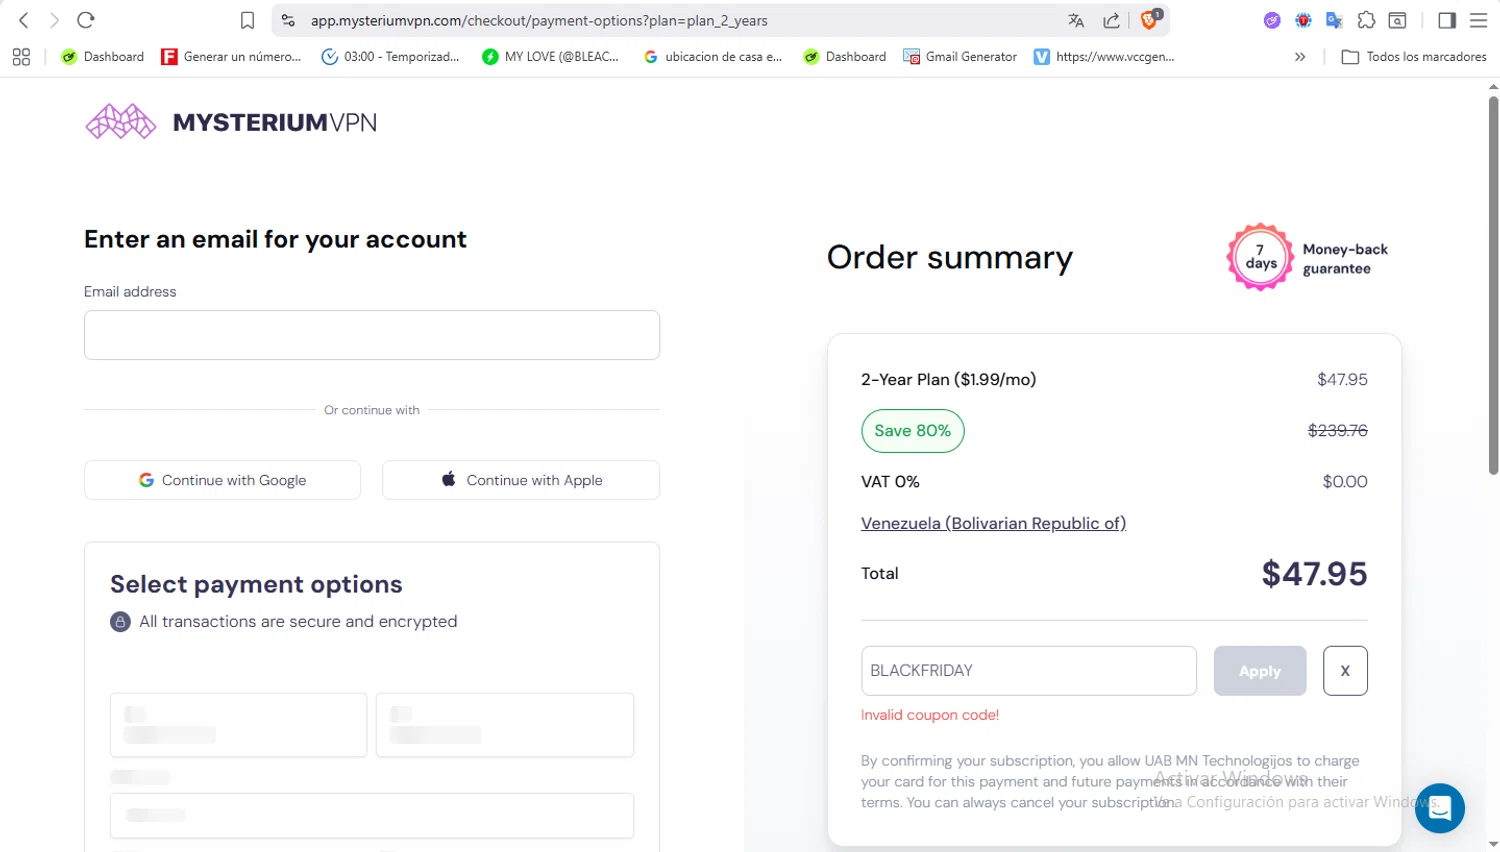The image size is (1500, 852).
Task: Expand hidden bookmarks chevron
Action: pos(1300,57)
